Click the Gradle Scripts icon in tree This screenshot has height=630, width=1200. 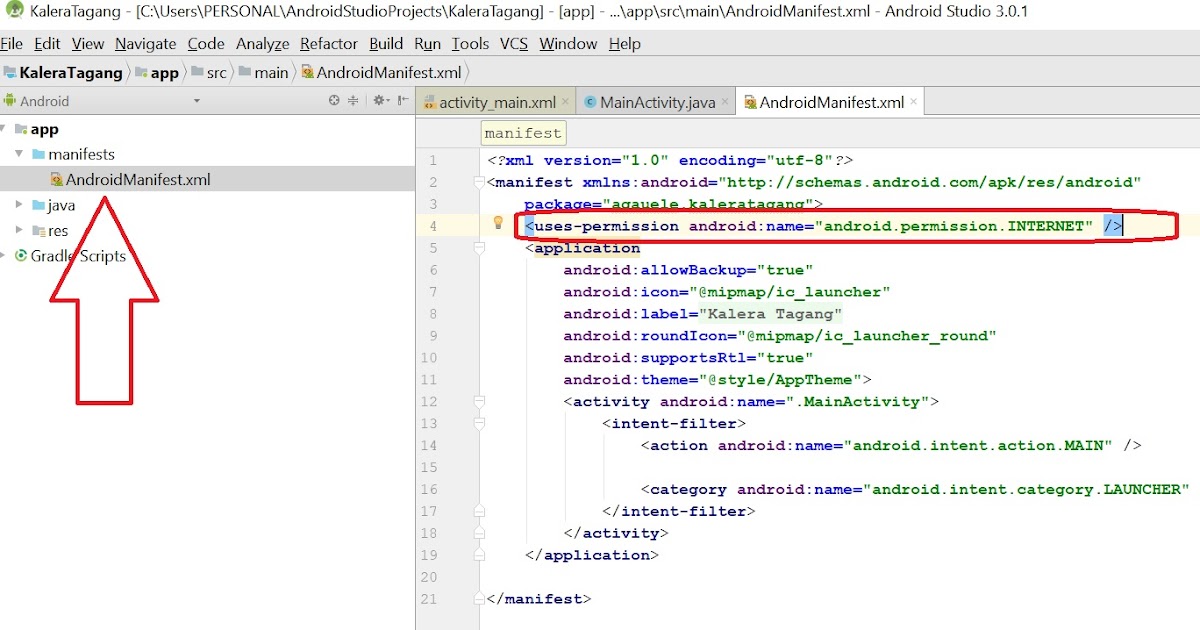pos(21,256)
